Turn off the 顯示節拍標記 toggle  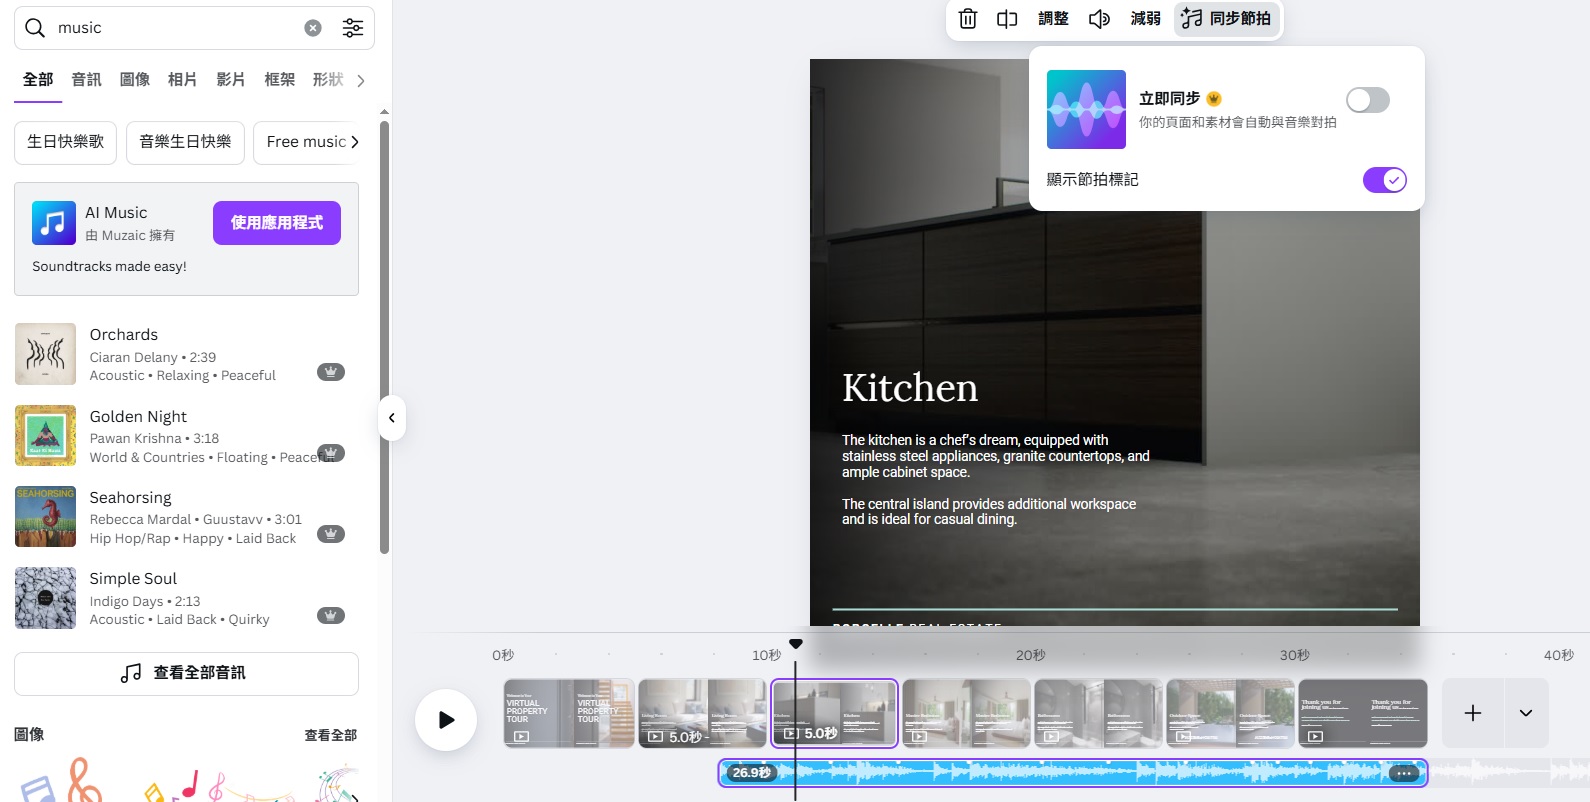pos(1385,180)
